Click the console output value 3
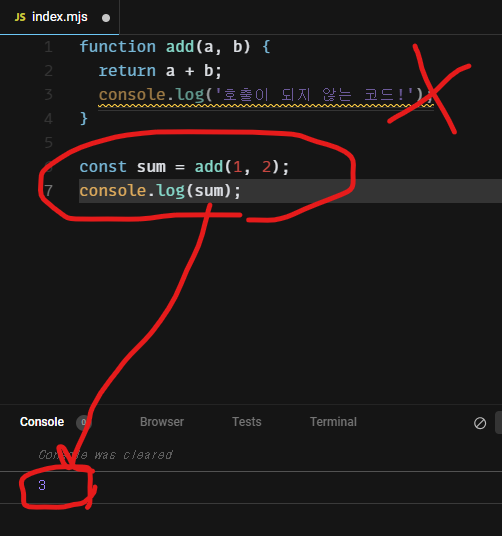This screenshot has height=536, width=502. pyautogui.click(x=42, y=485)
